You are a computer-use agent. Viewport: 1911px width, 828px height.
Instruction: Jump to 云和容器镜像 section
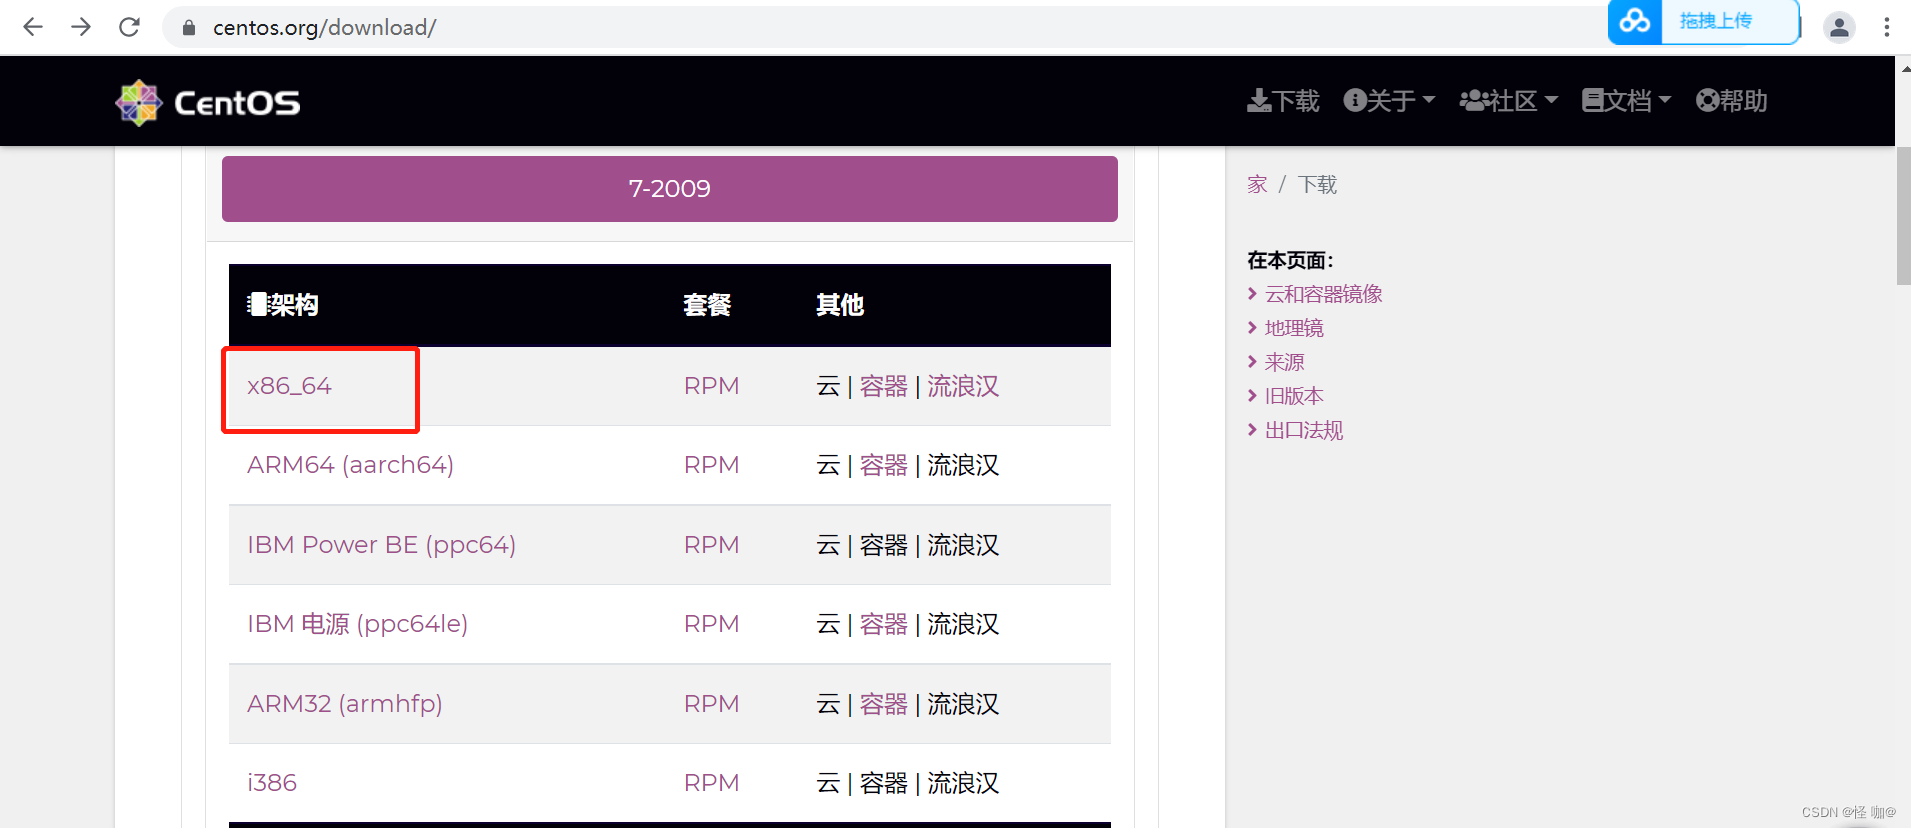[1323, 294]
